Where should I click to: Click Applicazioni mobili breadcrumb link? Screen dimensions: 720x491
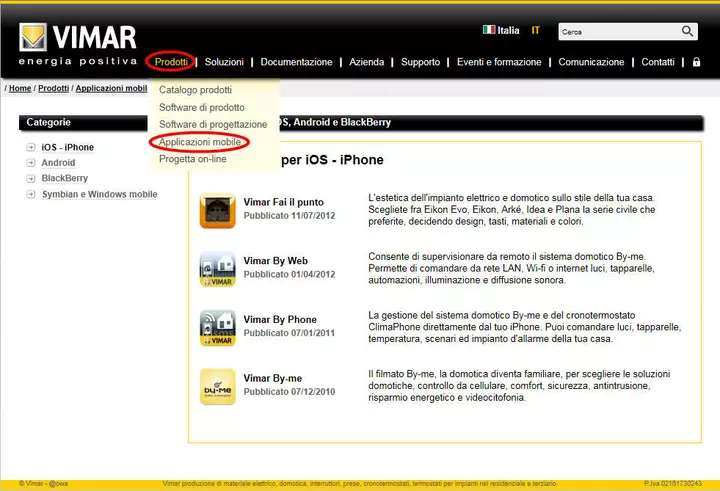point(111,88)
